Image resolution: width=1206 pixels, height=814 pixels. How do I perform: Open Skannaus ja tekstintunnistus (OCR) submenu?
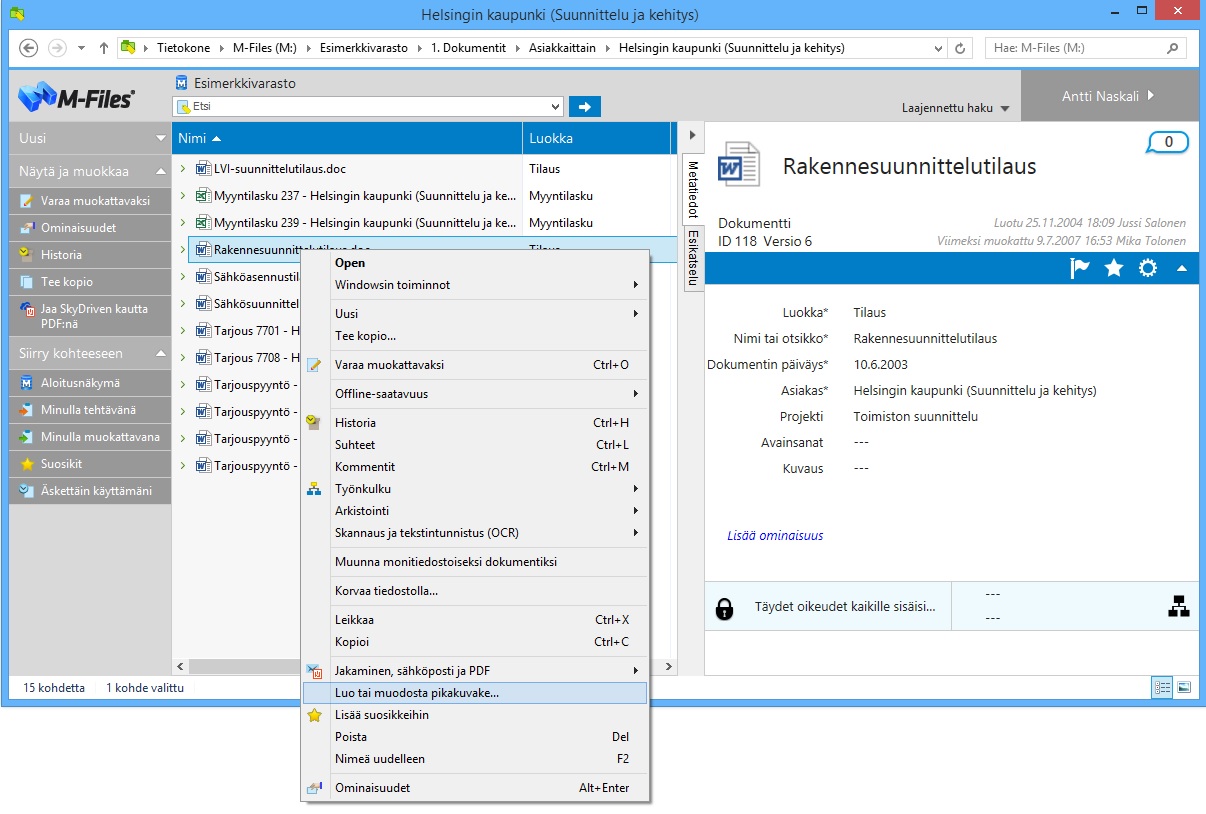tap(476, 533)
